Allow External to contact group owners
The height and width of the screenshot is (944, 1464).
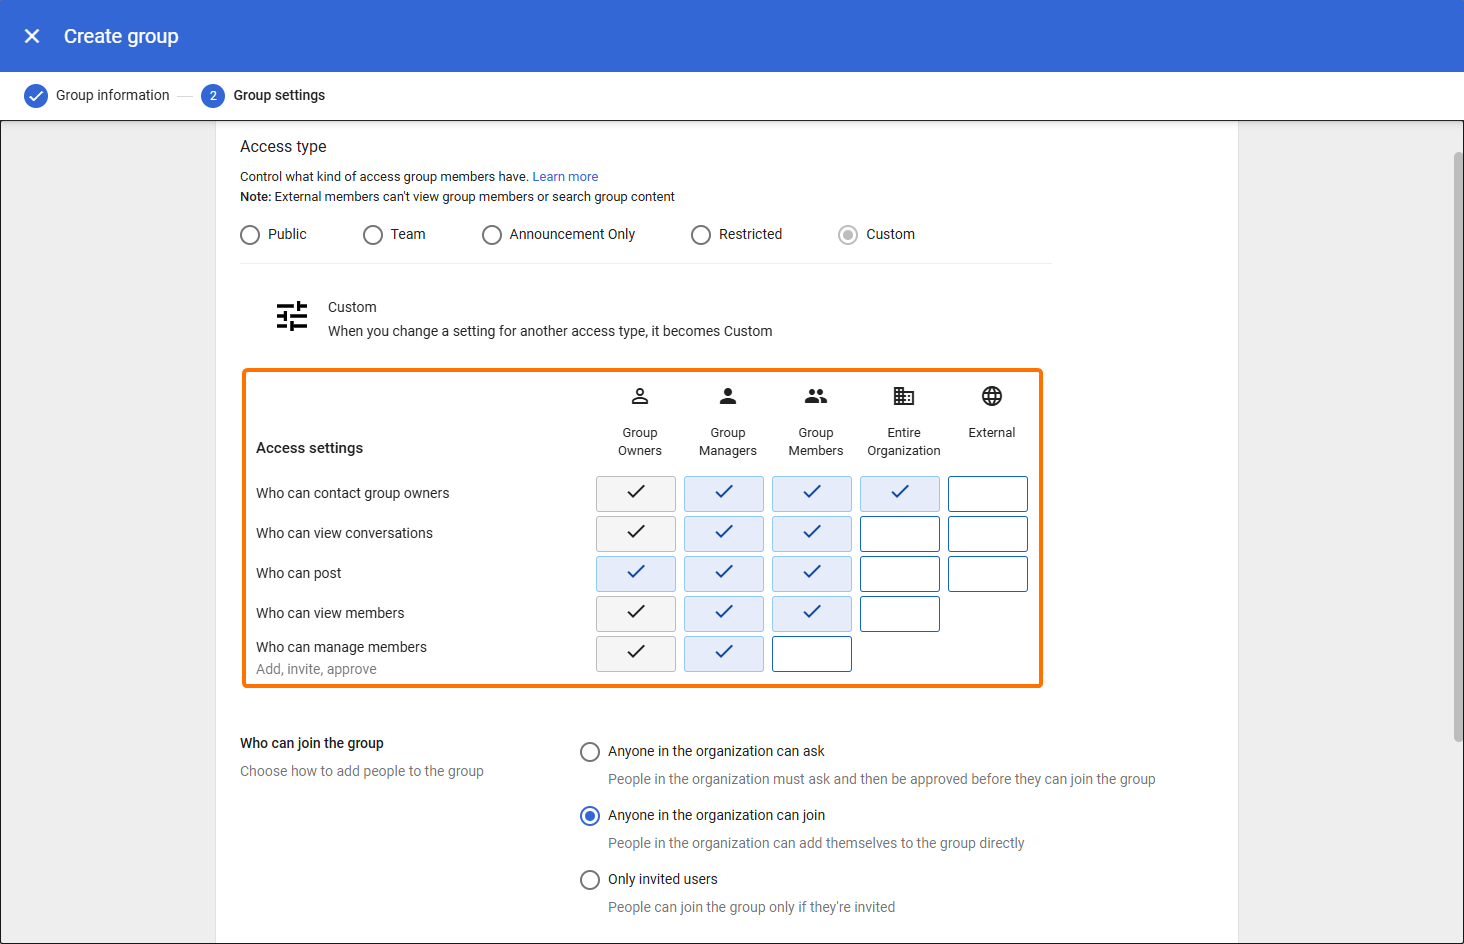coord(988,494)
